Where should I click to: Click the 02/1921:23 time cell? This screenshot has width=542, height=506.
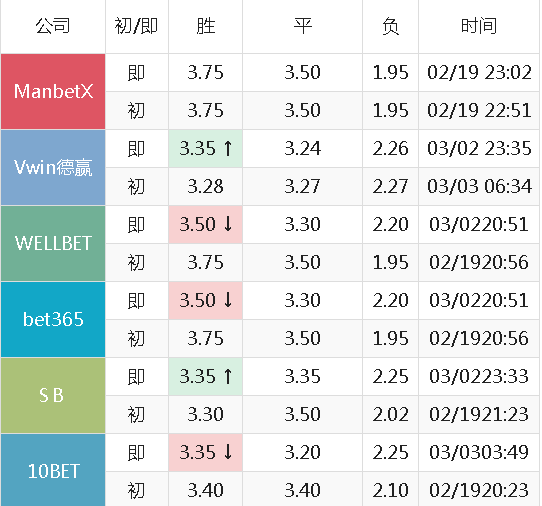click(x=479, y=415)
